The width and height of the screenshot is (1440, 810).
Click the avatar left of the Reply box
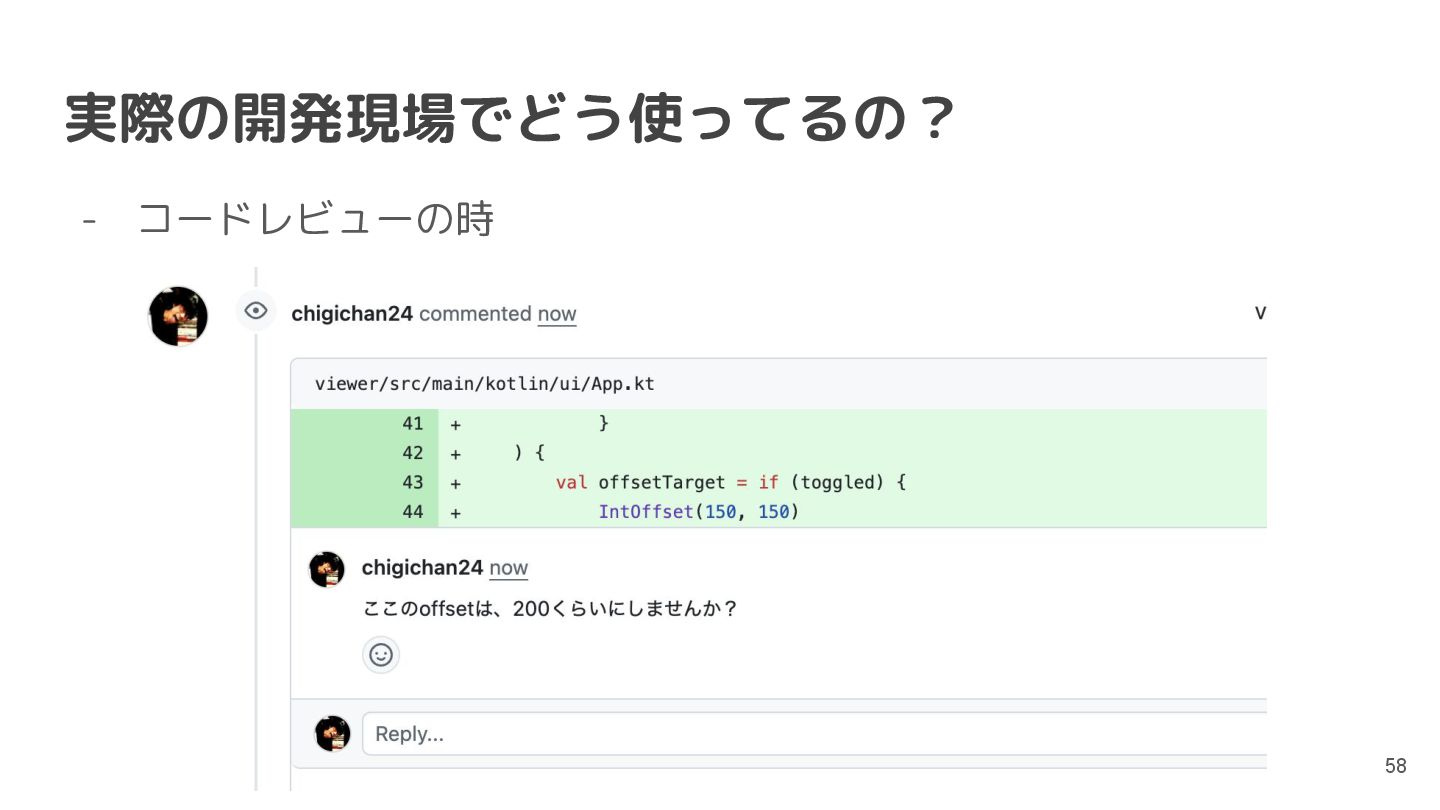point(333,733)
